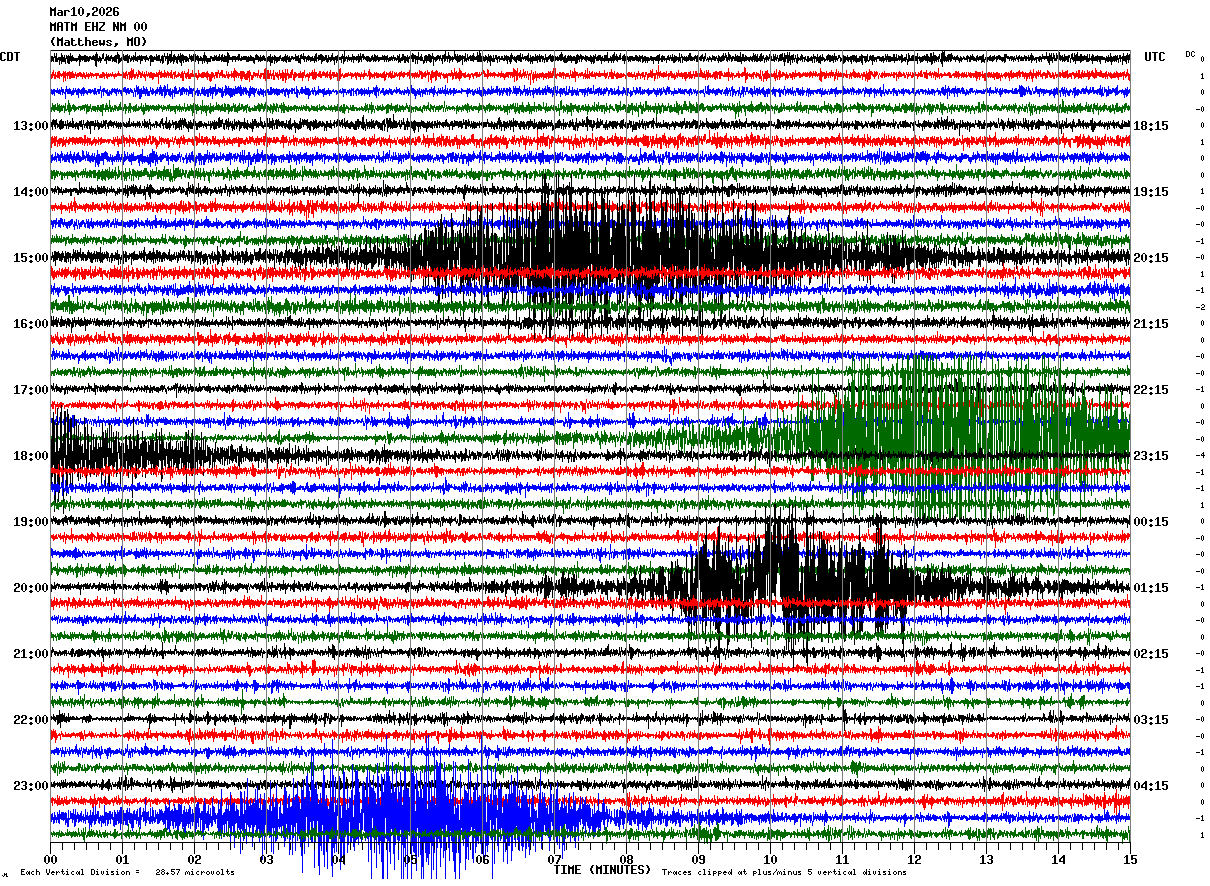Image resolution: width=1210 pixels, height=886 pixels.
Task: Select the 14:00 CDT row label
Action: pyautogui.click(x=31, y=192)
